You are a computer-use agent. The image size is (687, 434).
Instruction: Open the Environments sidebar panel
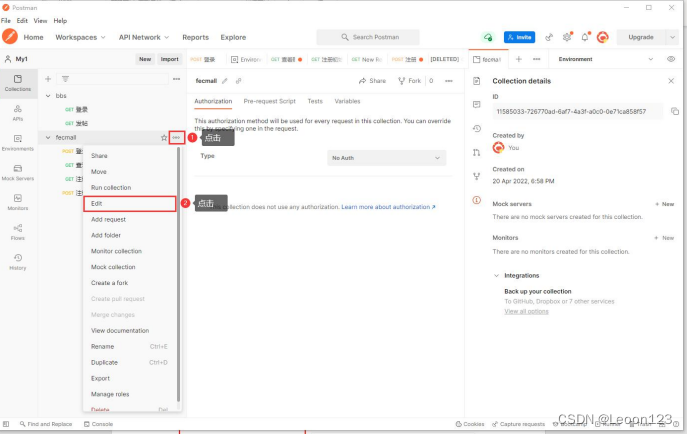coord(18,143)
